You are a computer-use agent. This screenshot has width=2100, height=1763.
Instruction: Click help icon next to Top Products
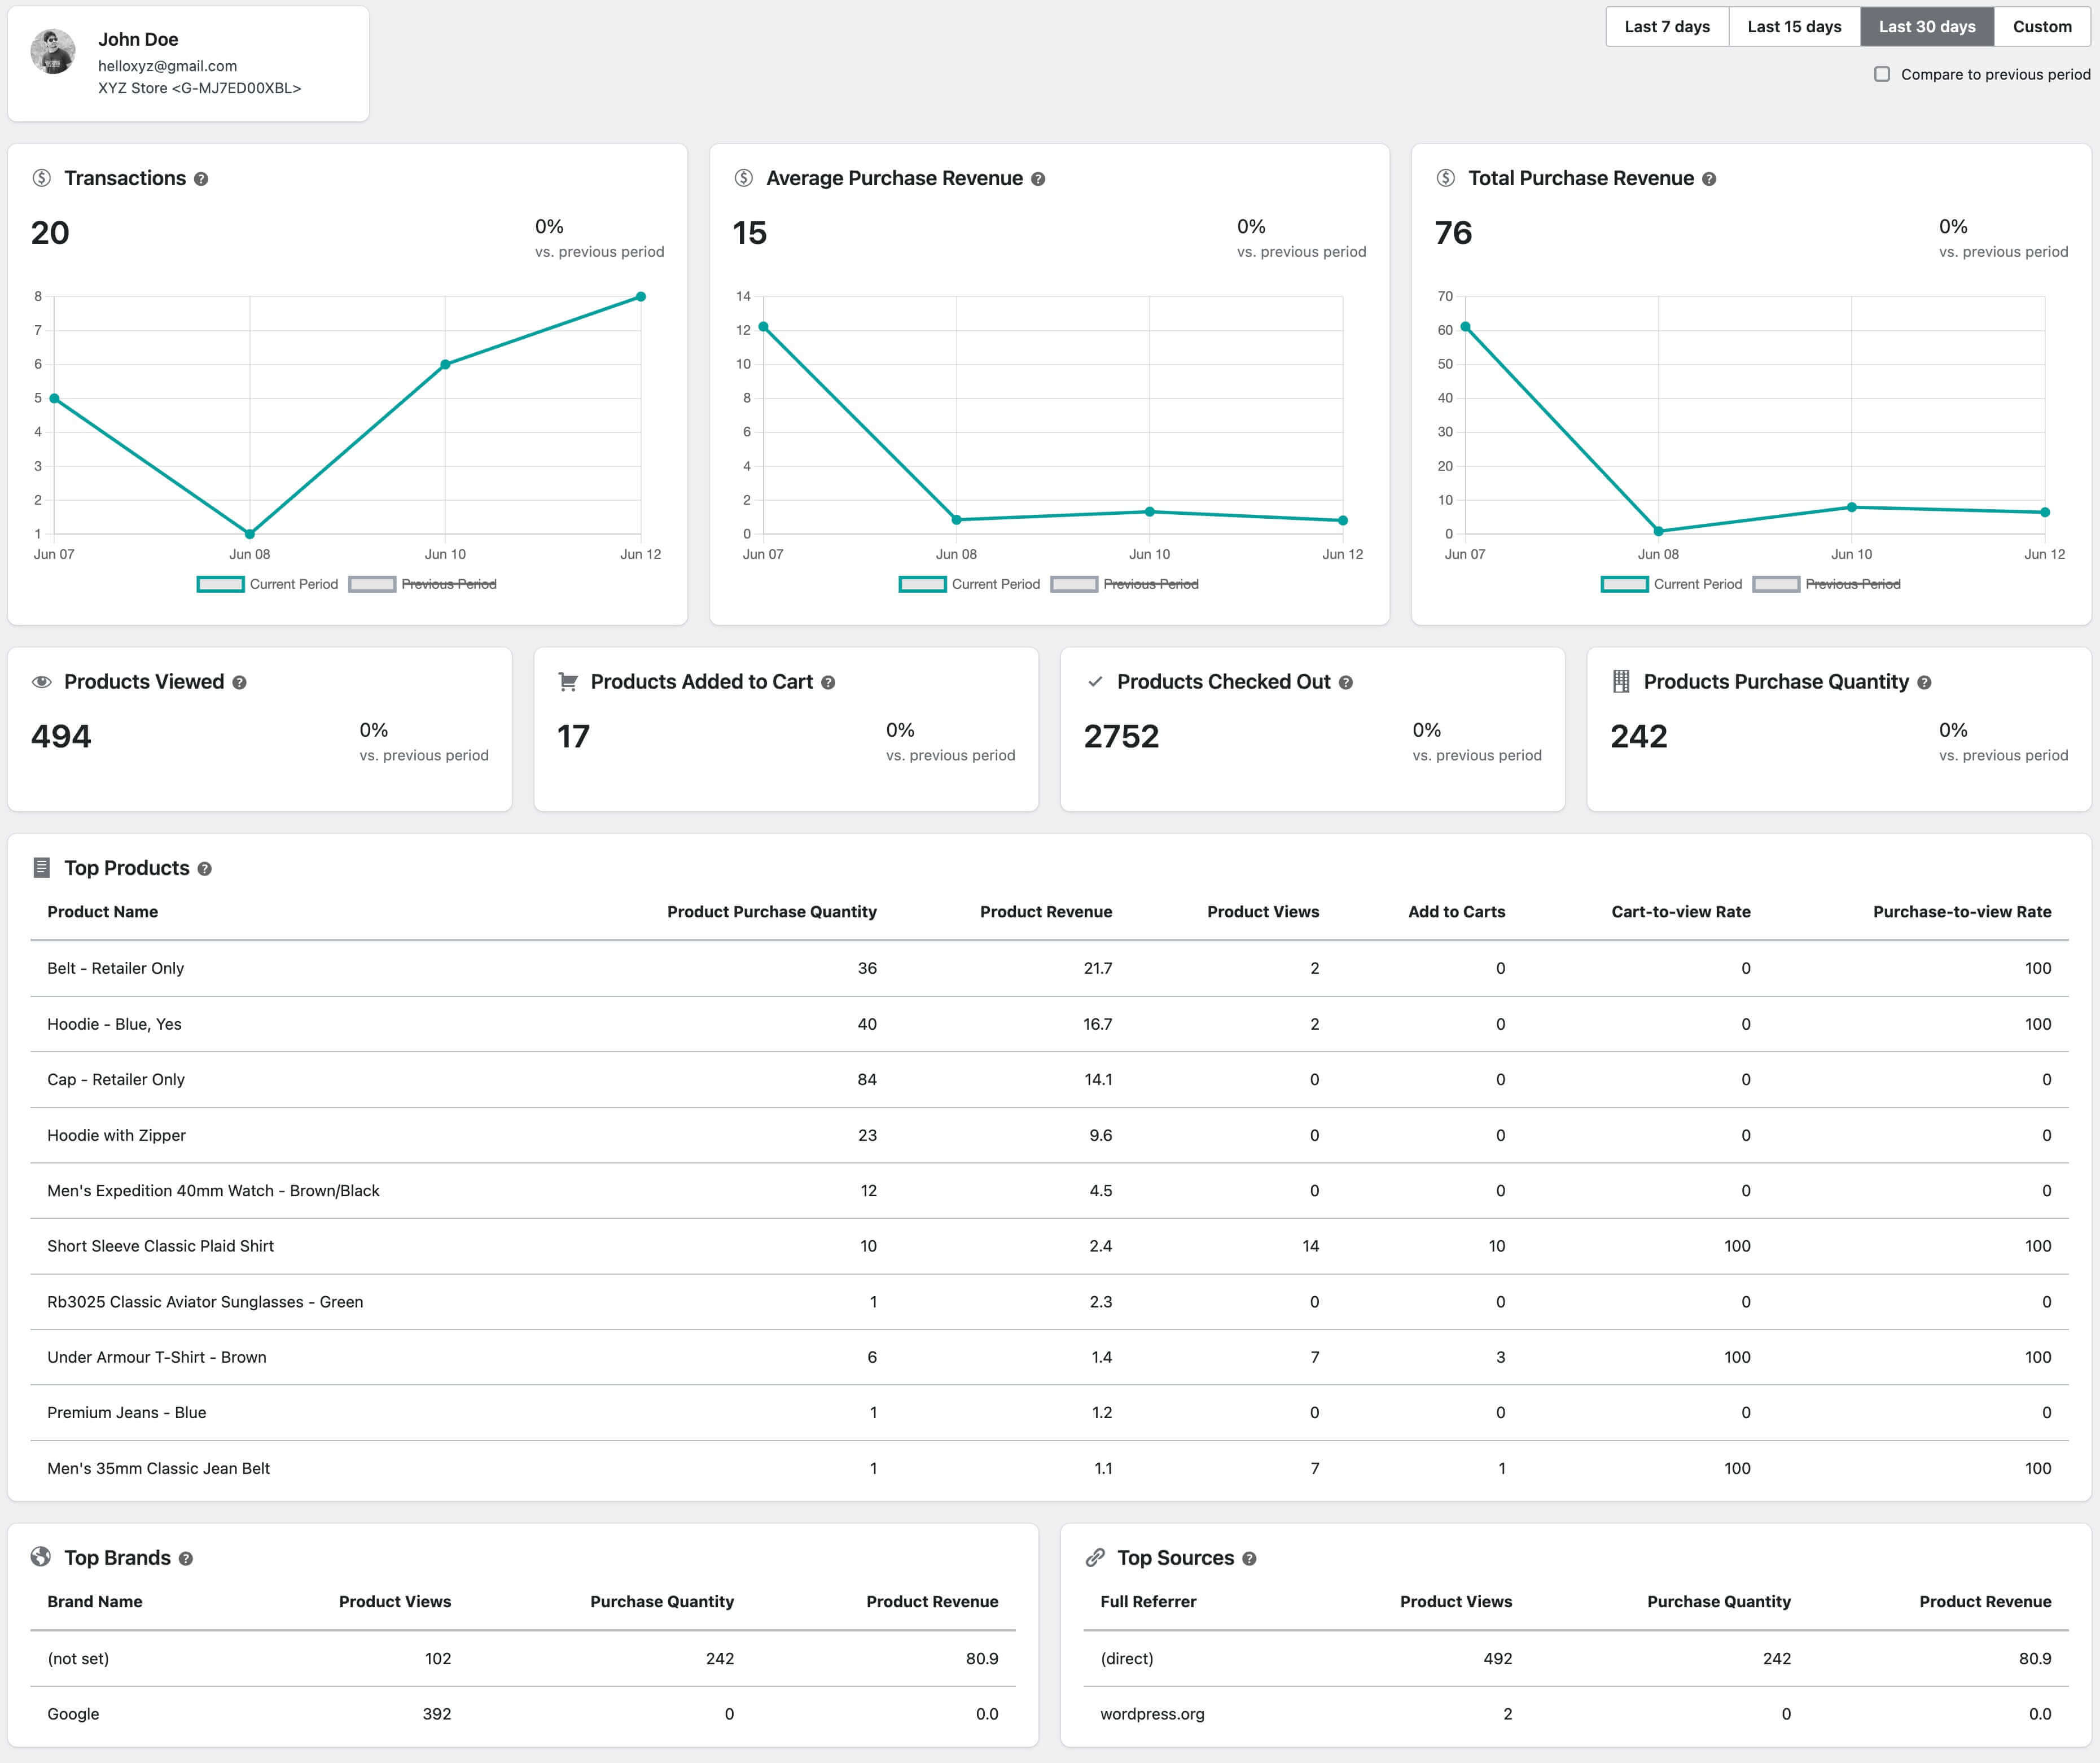click(x=204, y=869)
